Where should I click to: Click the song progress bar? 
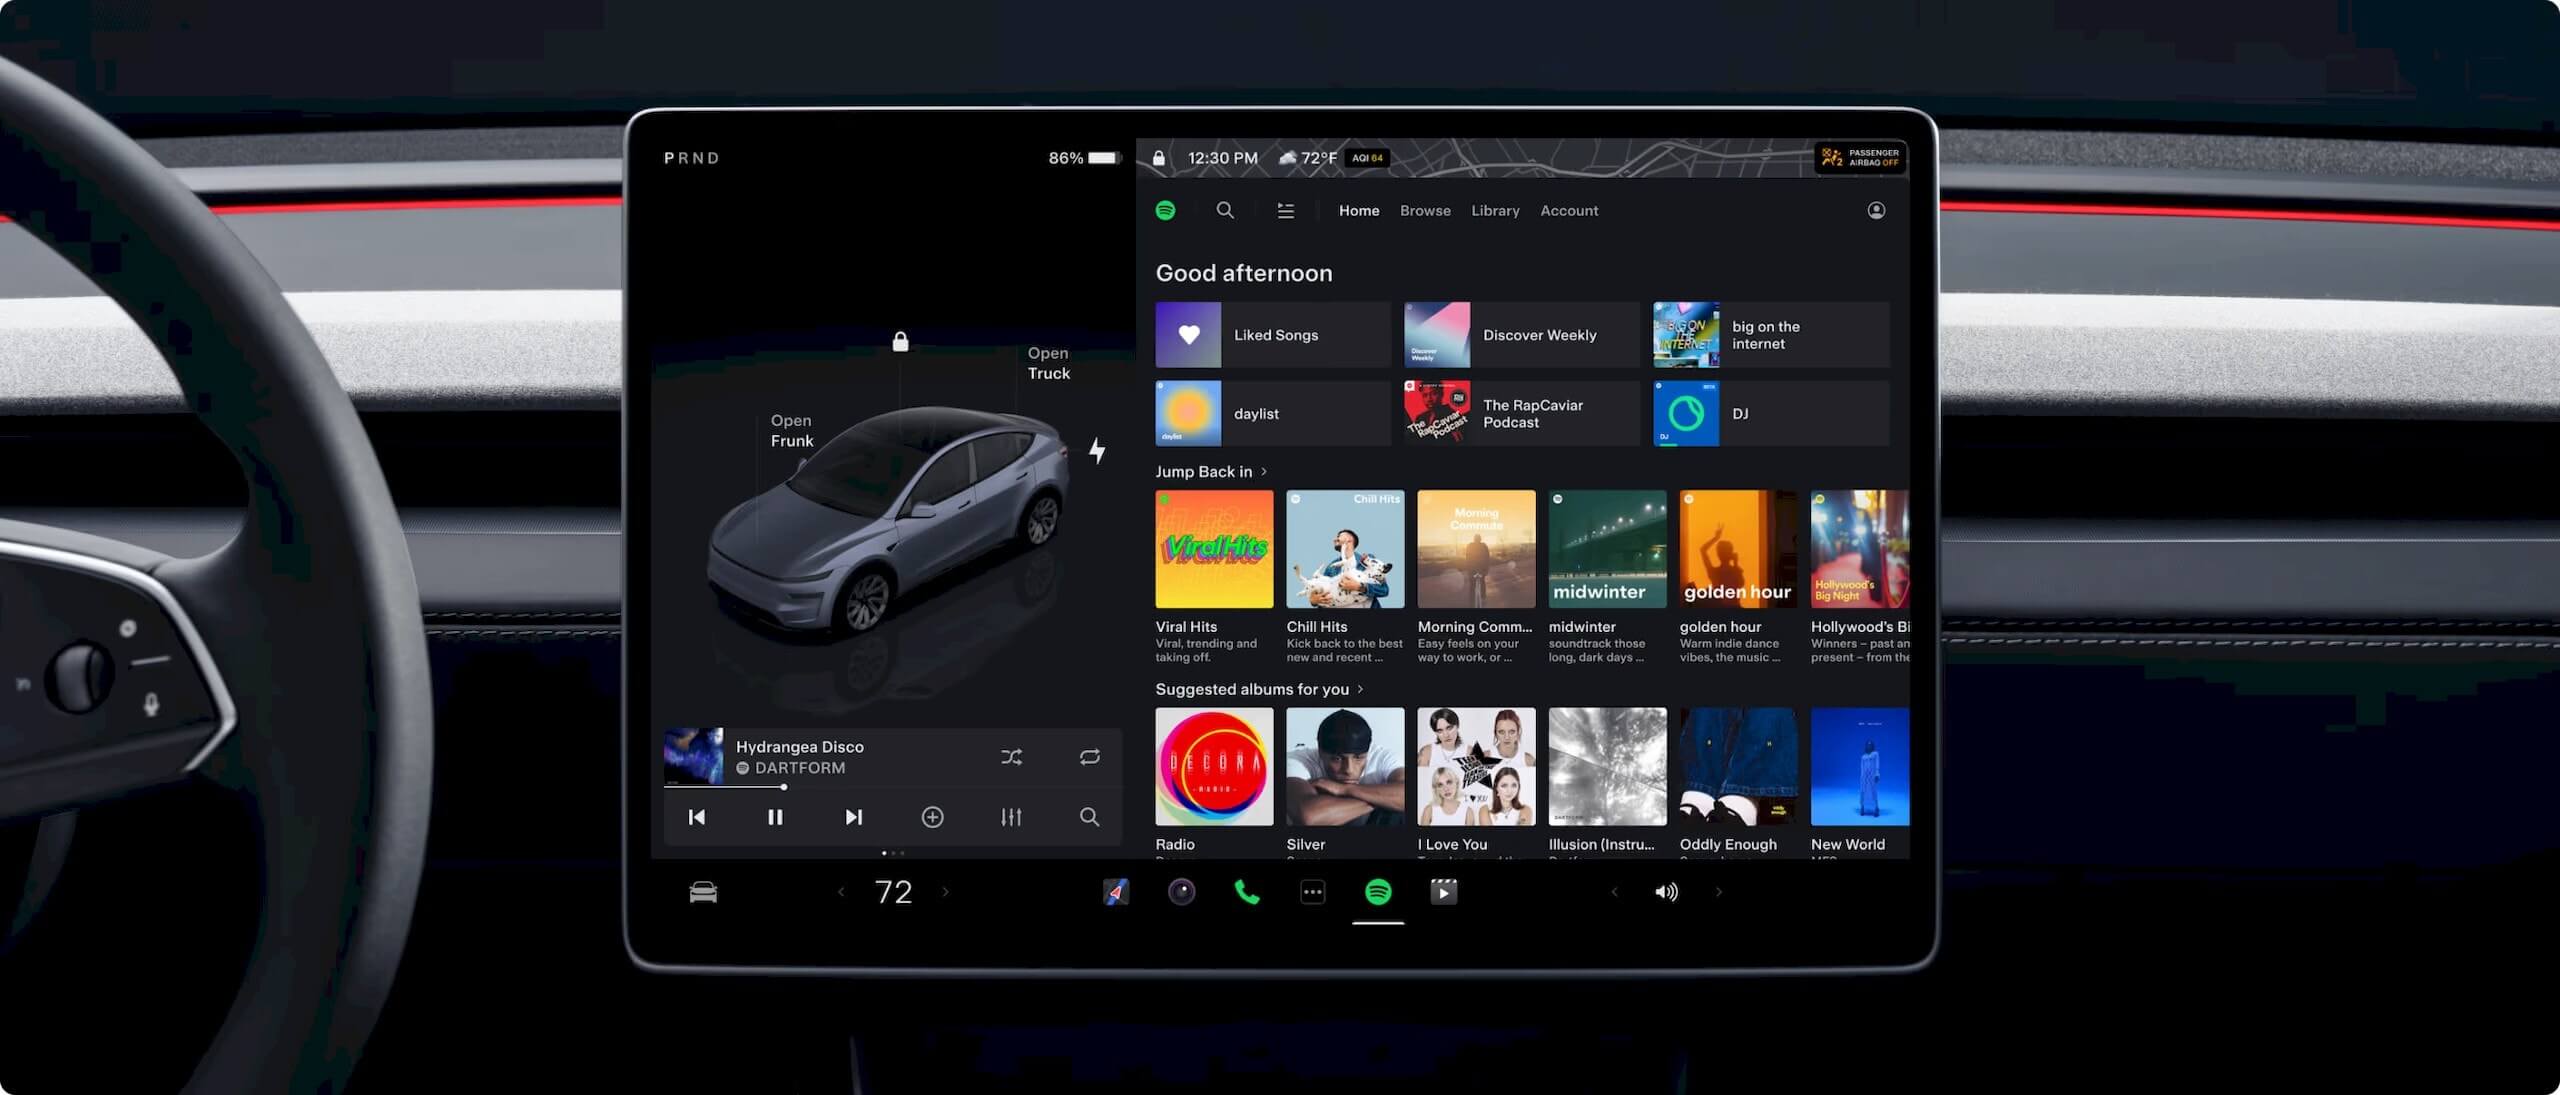point(740,787)
